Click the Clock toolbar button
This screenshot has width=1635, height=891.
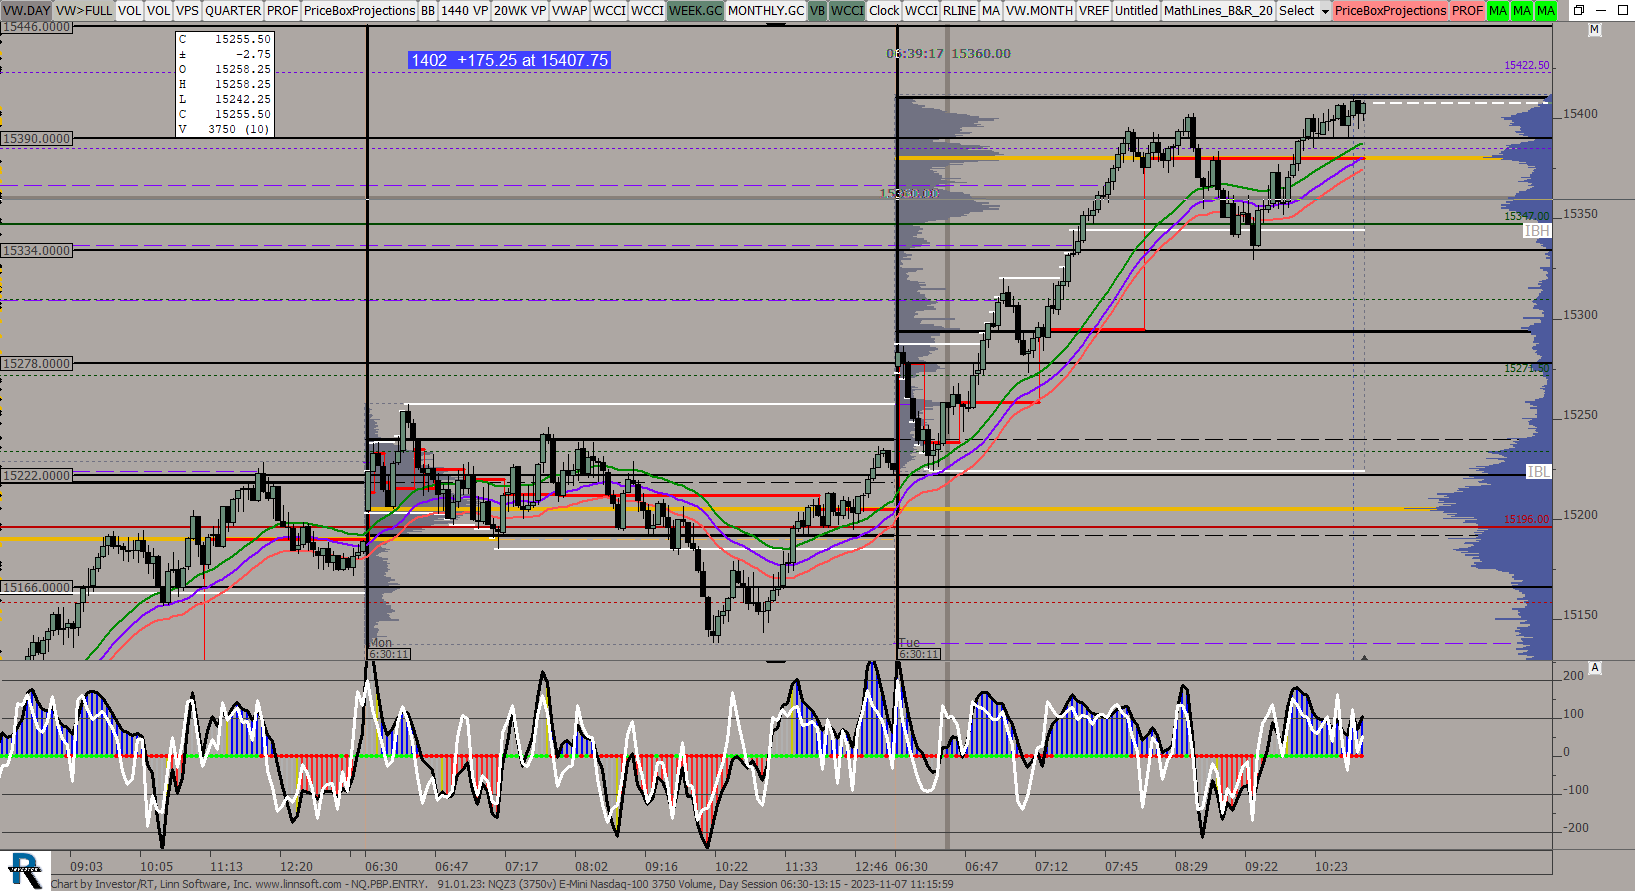tap(884, 10)
